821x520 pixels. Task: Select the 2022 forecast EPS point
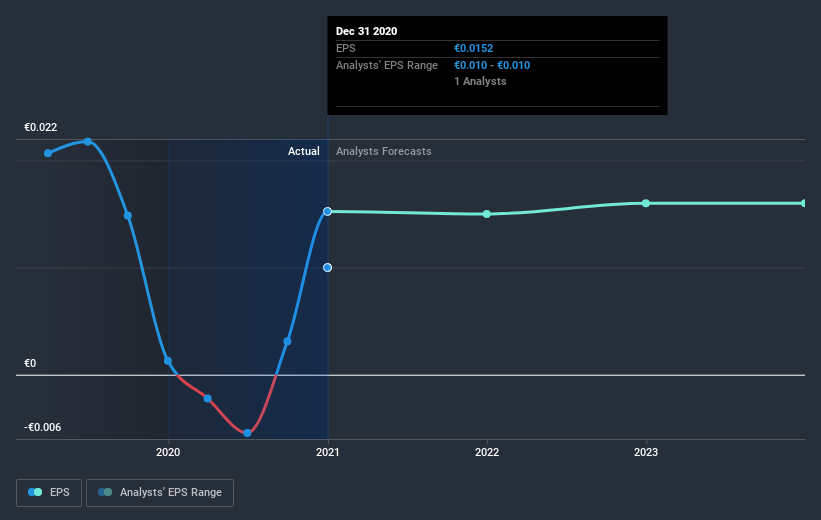pyautogui.click(x=486, y=214)
